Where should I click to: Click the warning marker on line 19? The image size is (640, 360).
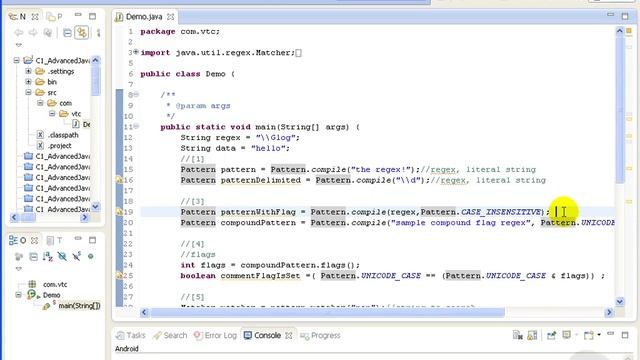pyautogui.click(x=119, y=212)
